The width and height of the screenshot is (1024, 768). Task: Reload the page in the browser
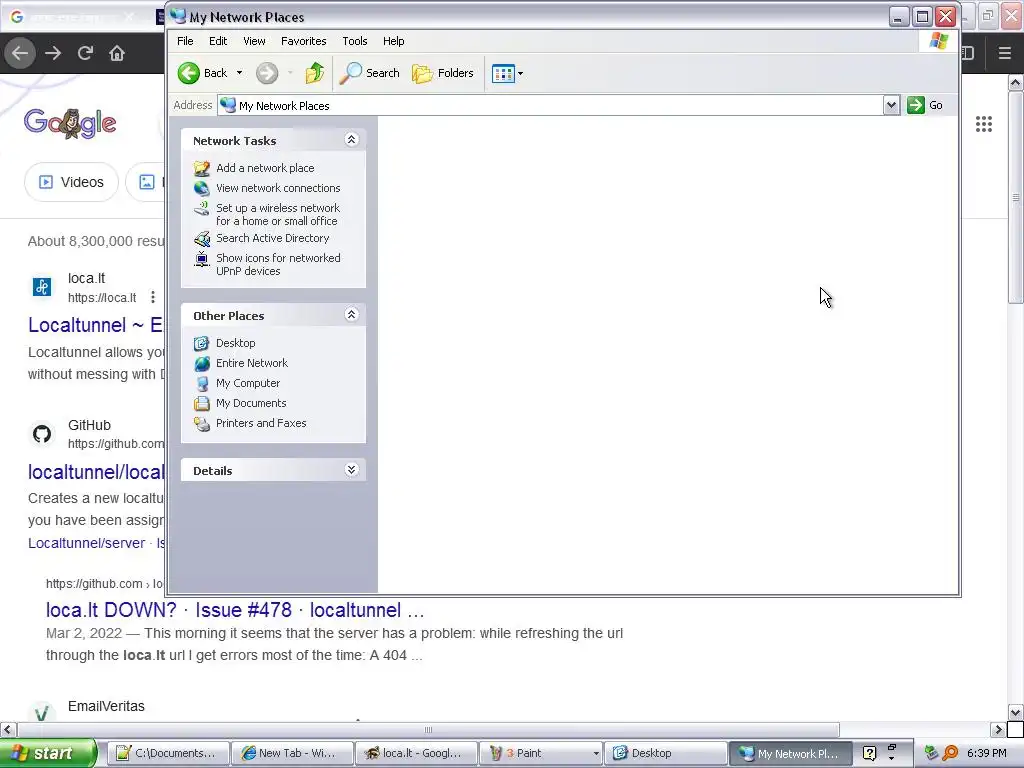(85, 53)
